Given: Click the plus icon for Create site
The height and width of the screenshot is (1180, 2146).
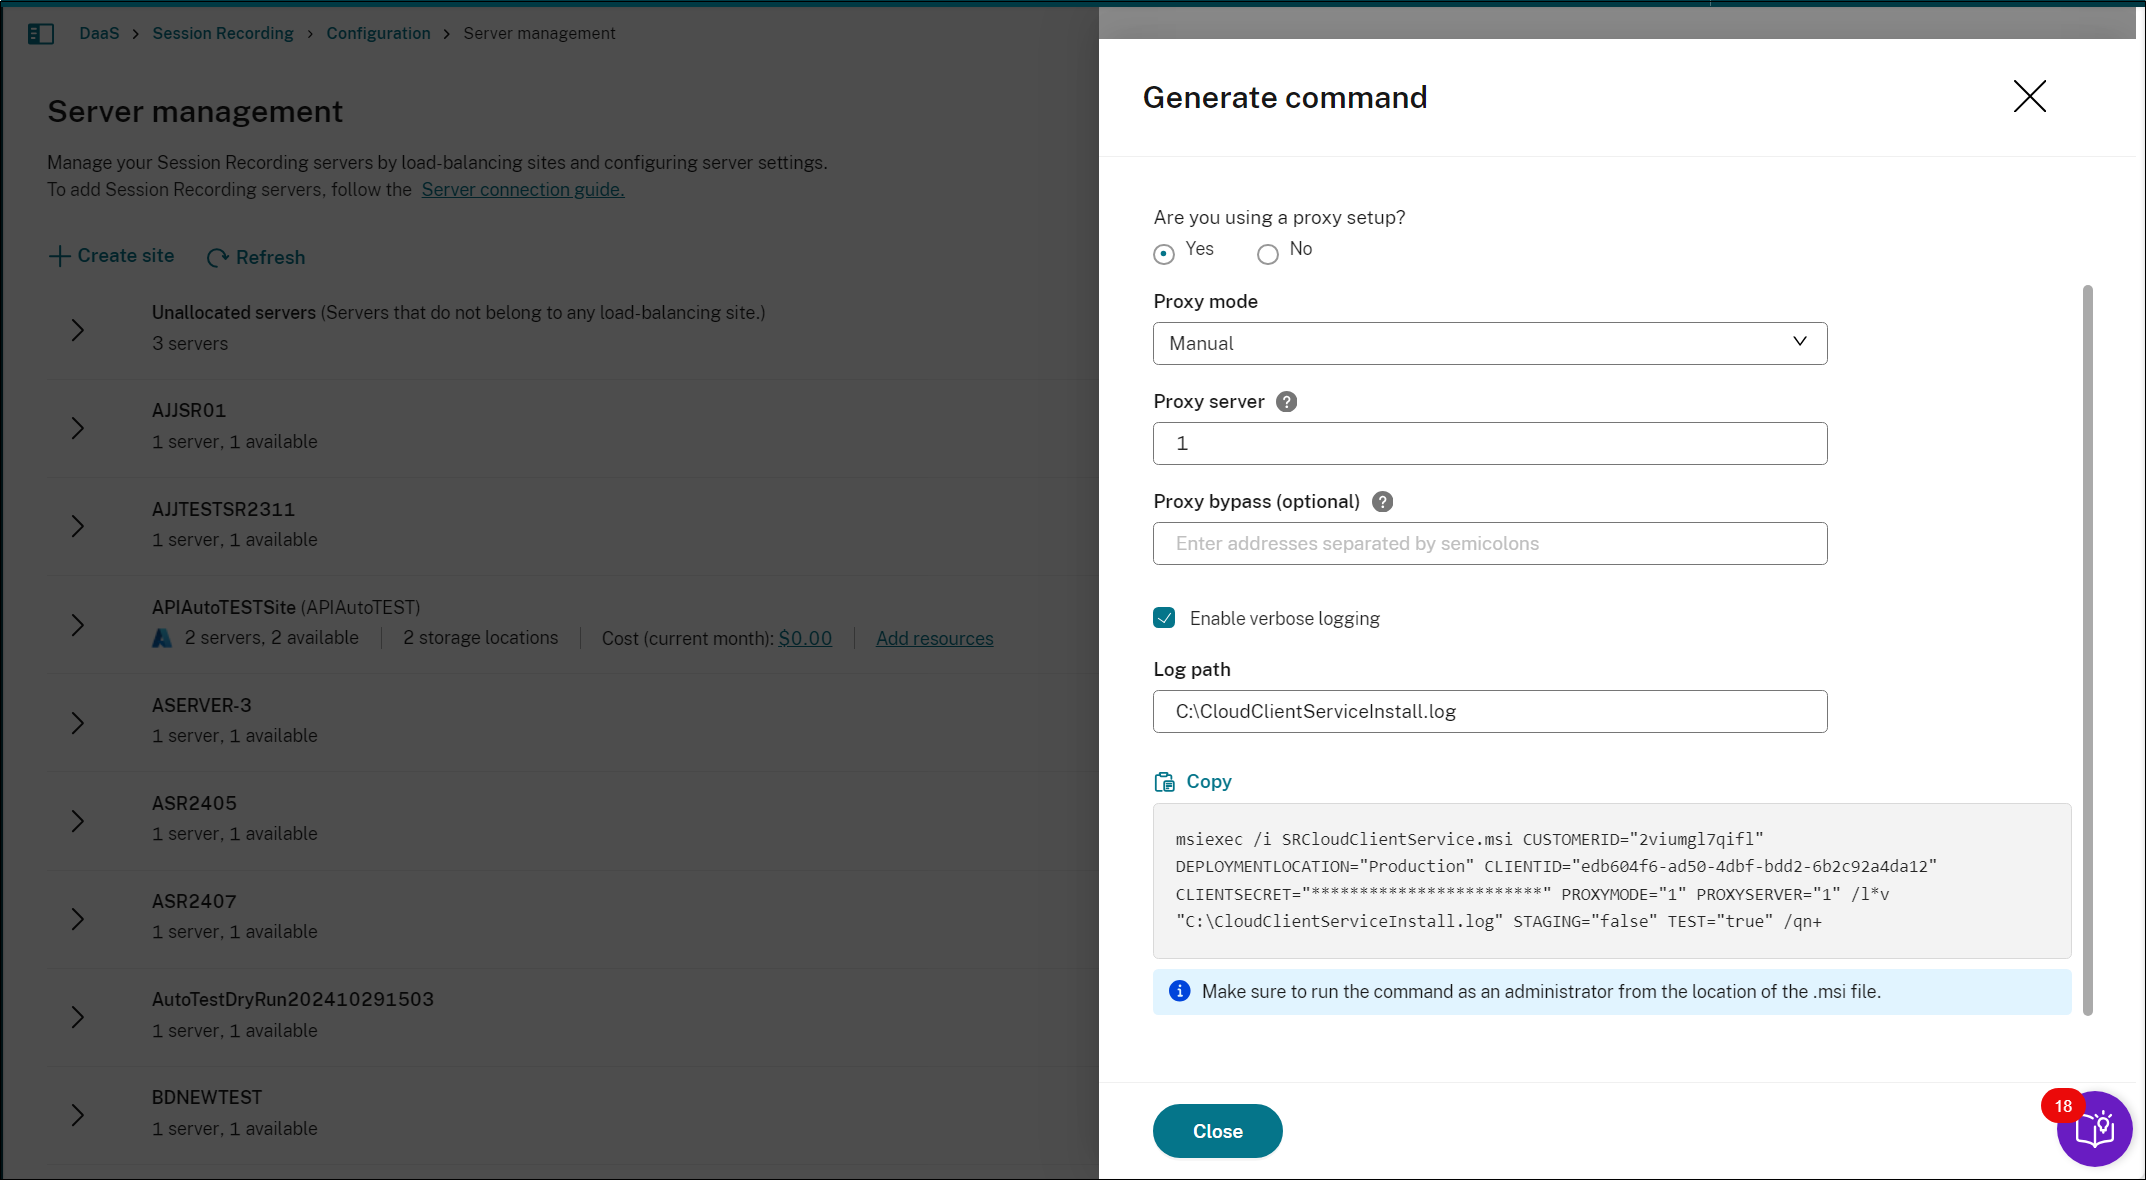Looking at the screenshot, I should tap(60, 257).
